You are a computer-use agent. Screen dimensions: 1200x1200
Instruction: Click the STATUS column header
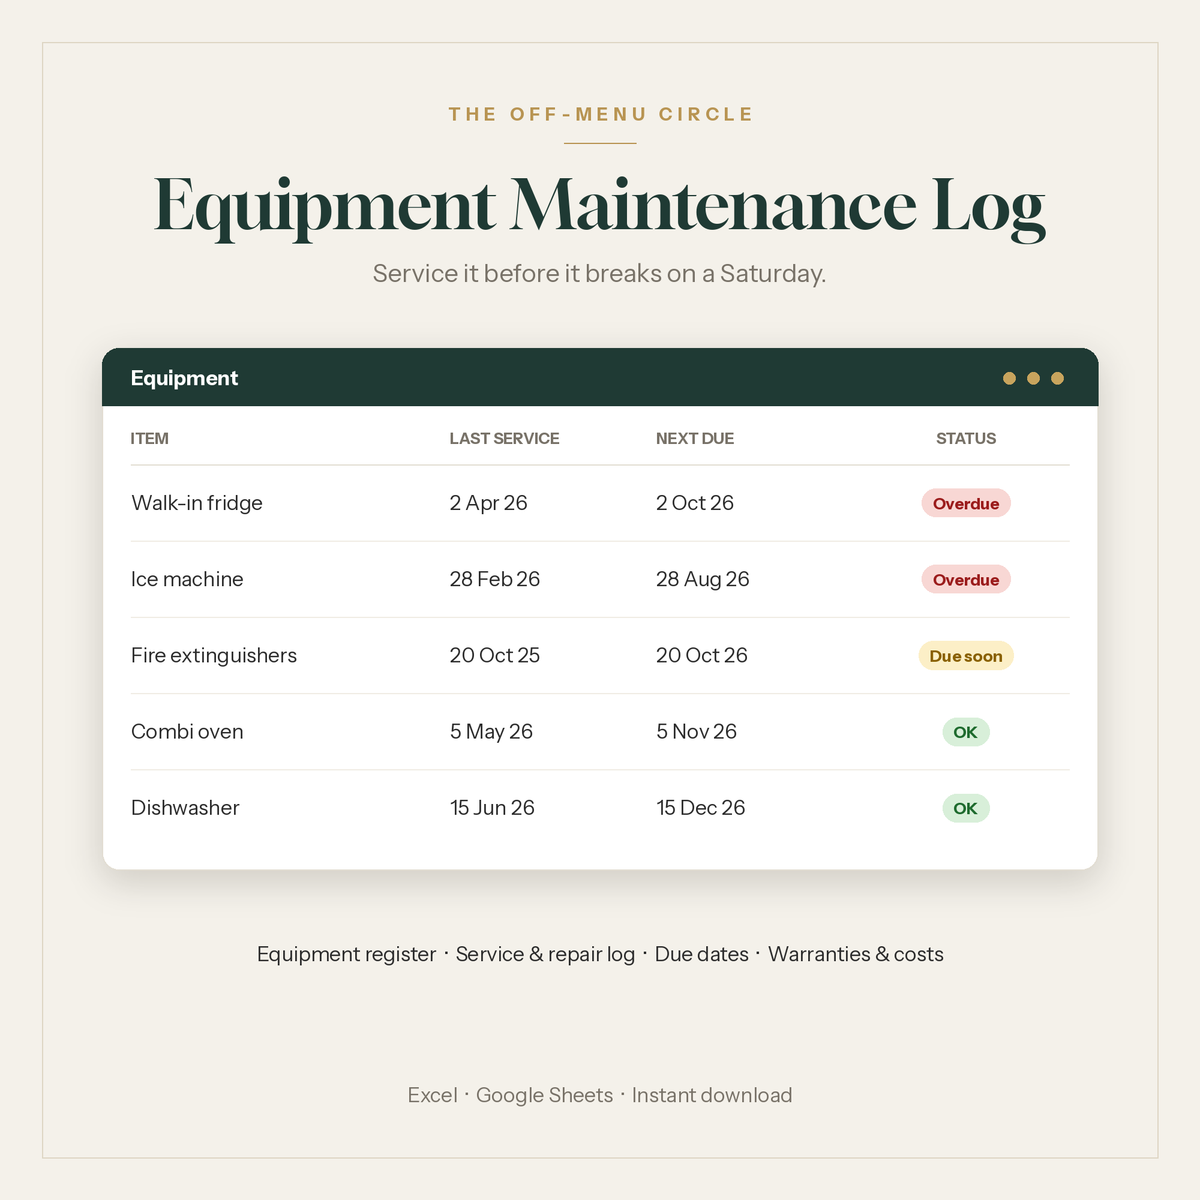click(x=966, y=438)
